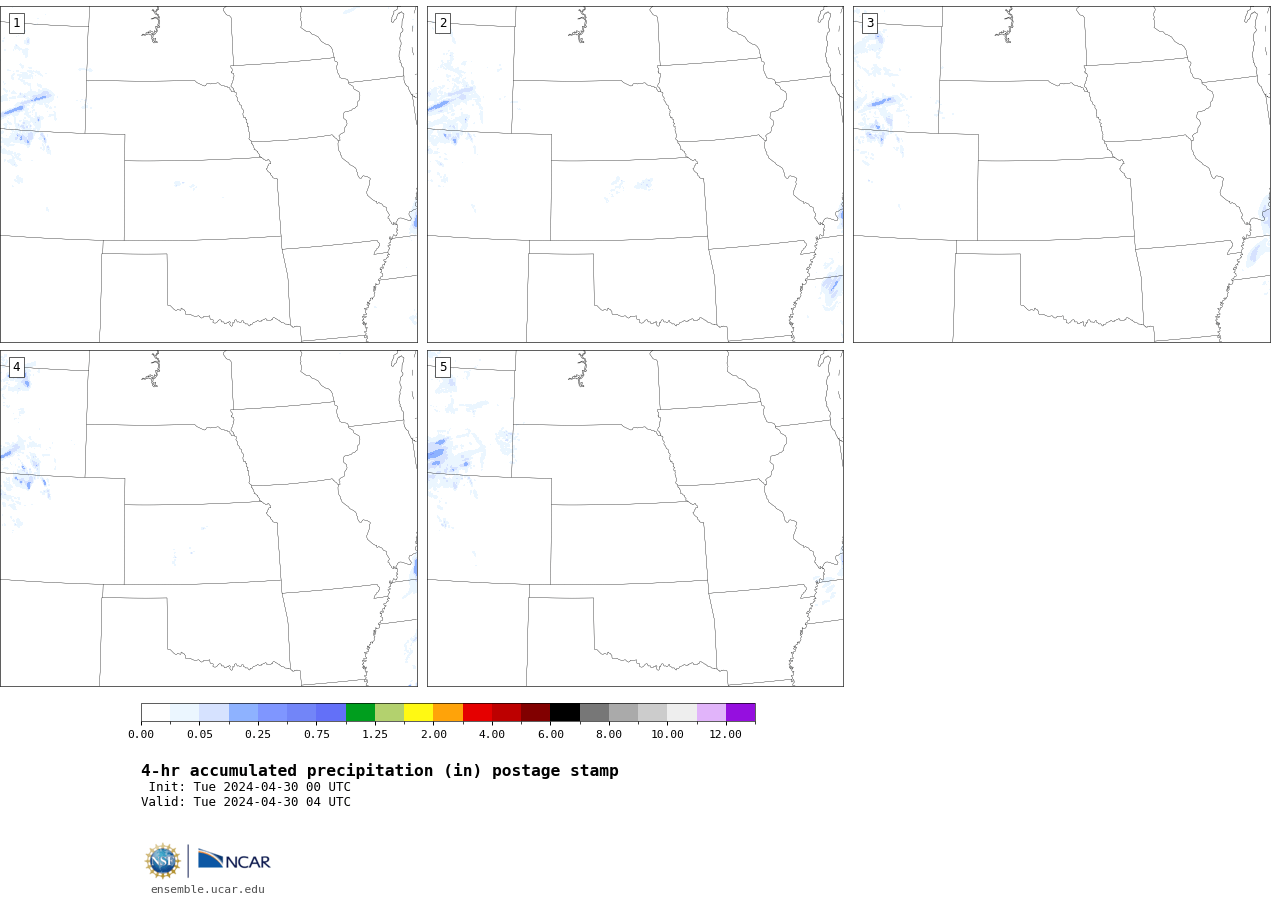Click the Init: Tue 2024-04-30 00 UTC line
This screenshot has width=1280, height=901.
point(250,787)
